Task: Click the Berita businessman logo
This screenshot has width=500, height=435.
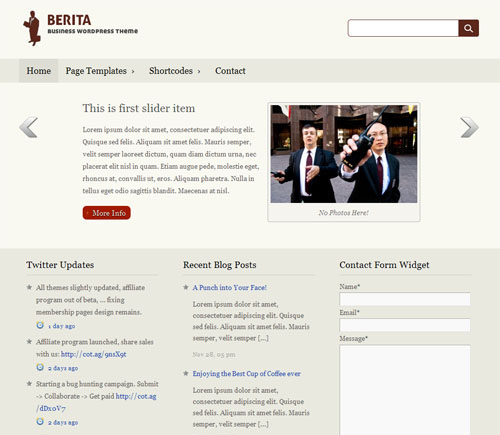Action: pyautogui.click(x=32, y=28)
